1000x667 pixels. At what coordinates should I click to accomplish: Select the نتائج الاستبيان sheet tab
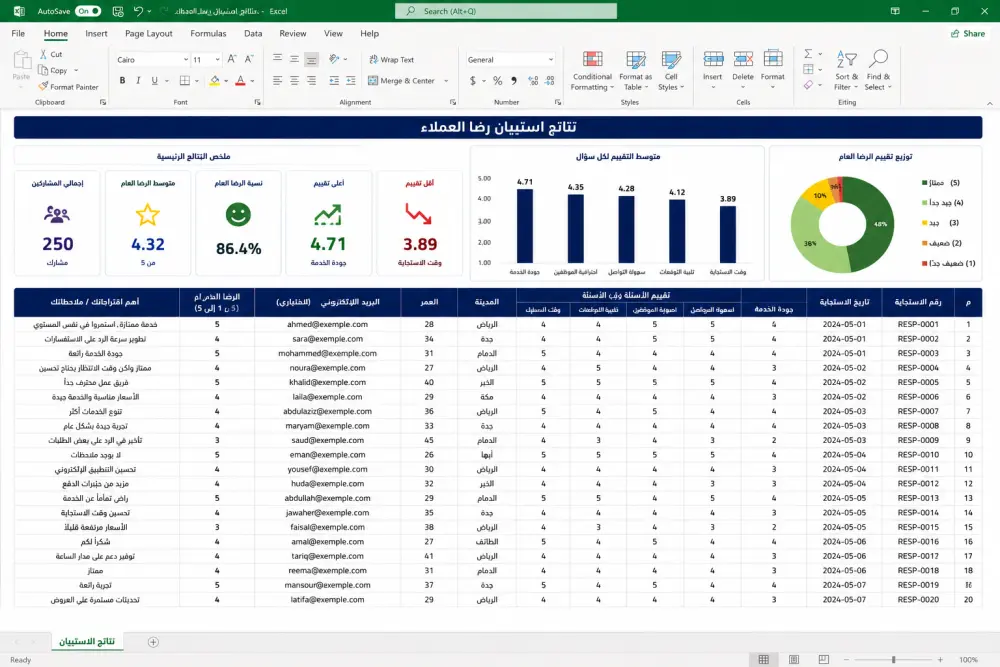pyautogui.click(x=87, y=641)
